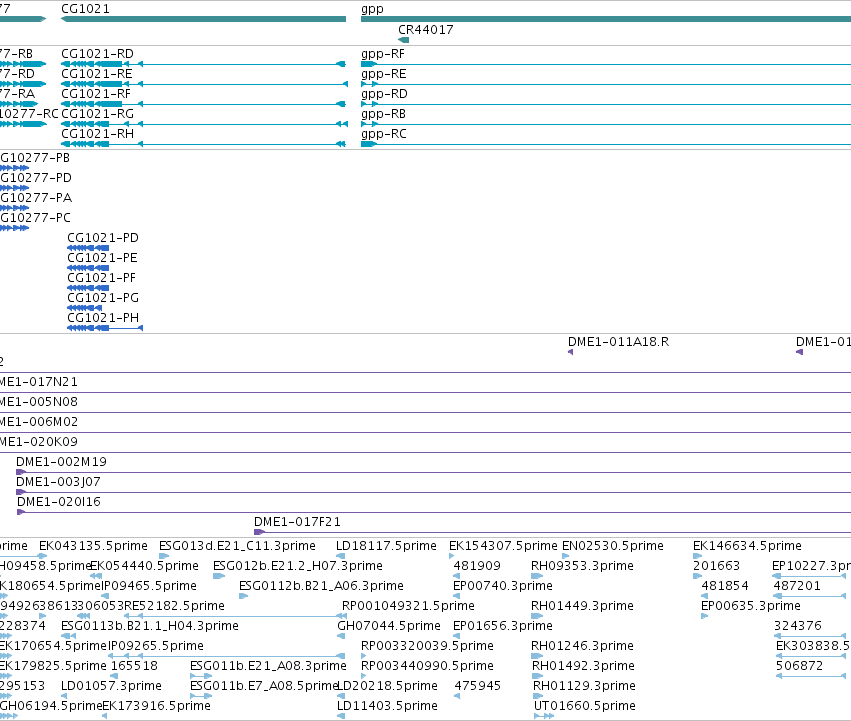The width and height of the screenshot is (851, 721).
Task: Select the EP00740.3prime EST label
Action: (503, 586)
